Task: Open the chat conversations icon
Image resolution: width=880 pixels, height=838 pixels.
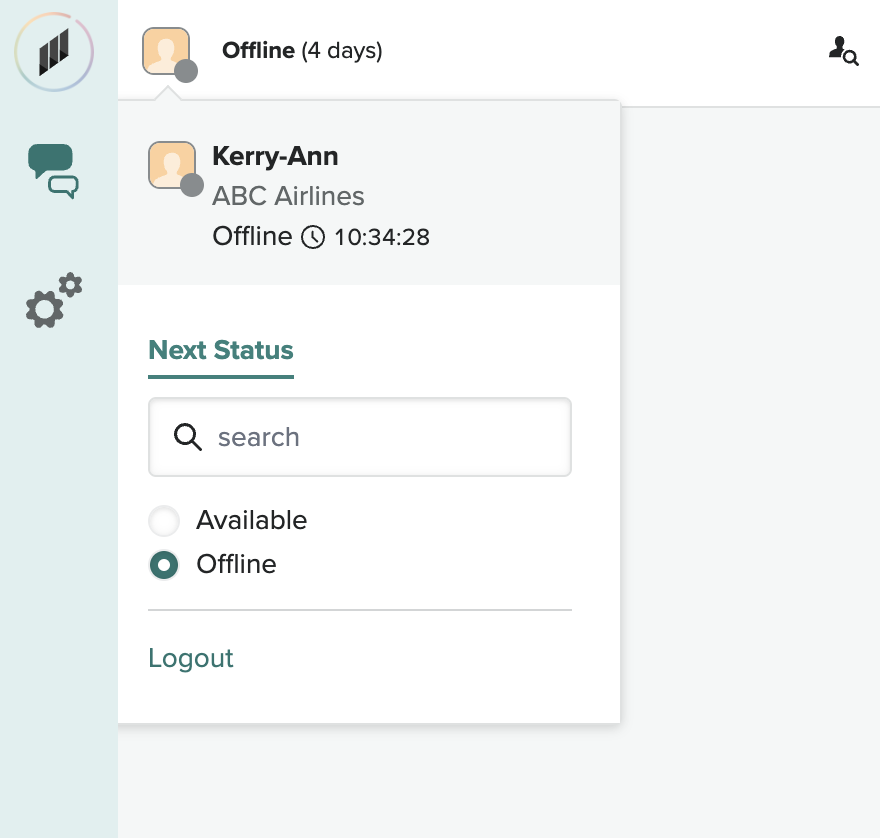Action: click(x=53, y=171)
